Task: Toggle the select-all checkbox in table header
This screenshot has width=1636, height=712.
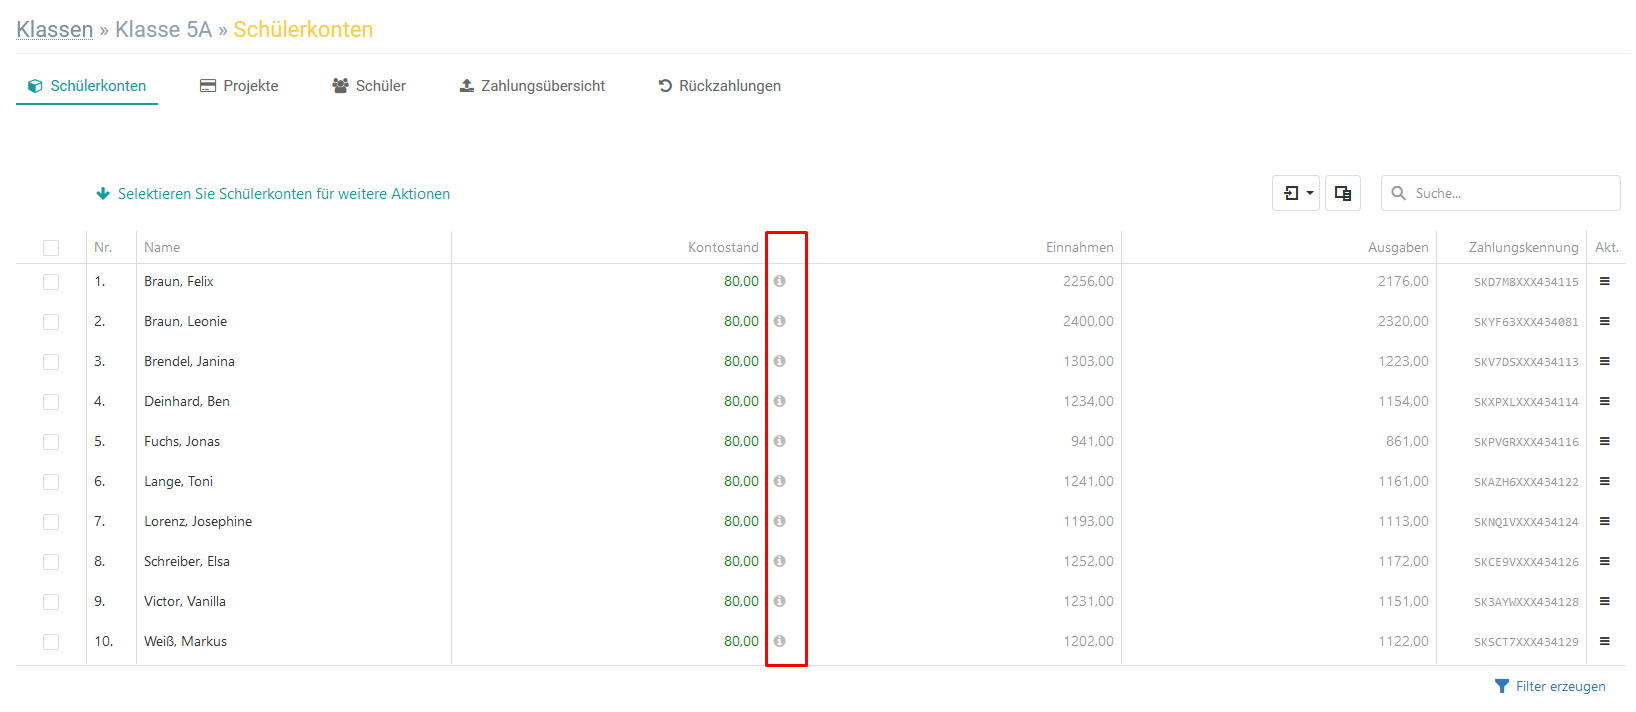Action: tap(51, 248)
